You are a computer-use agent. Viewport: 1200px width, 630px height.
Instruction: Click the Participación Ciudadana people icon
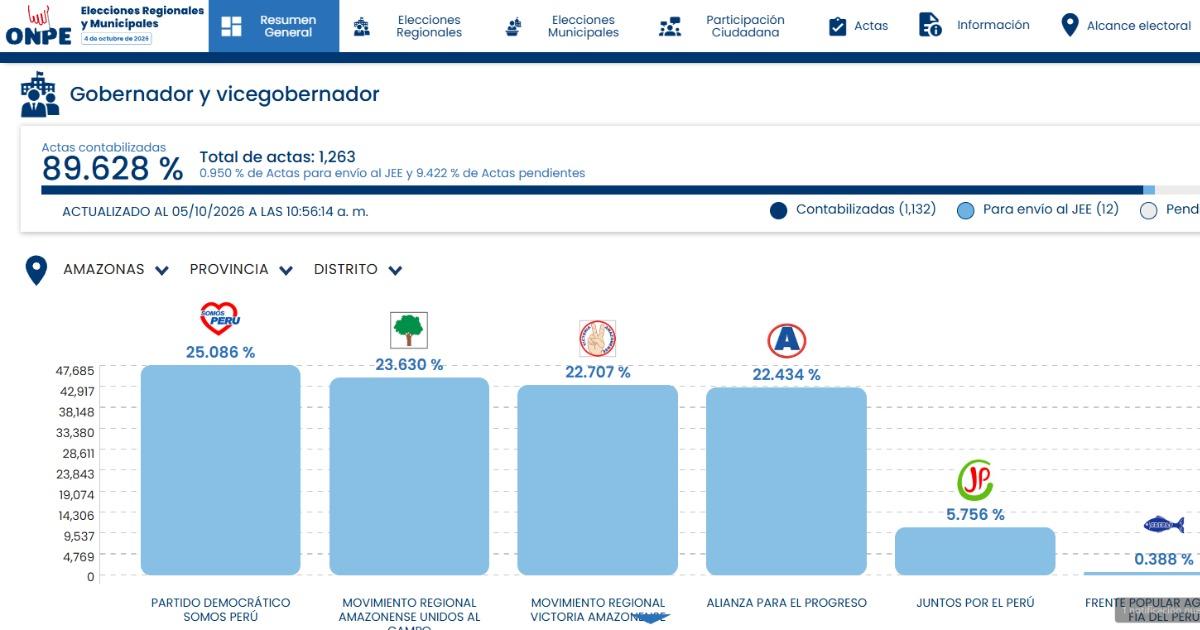(x=670, y=27)
